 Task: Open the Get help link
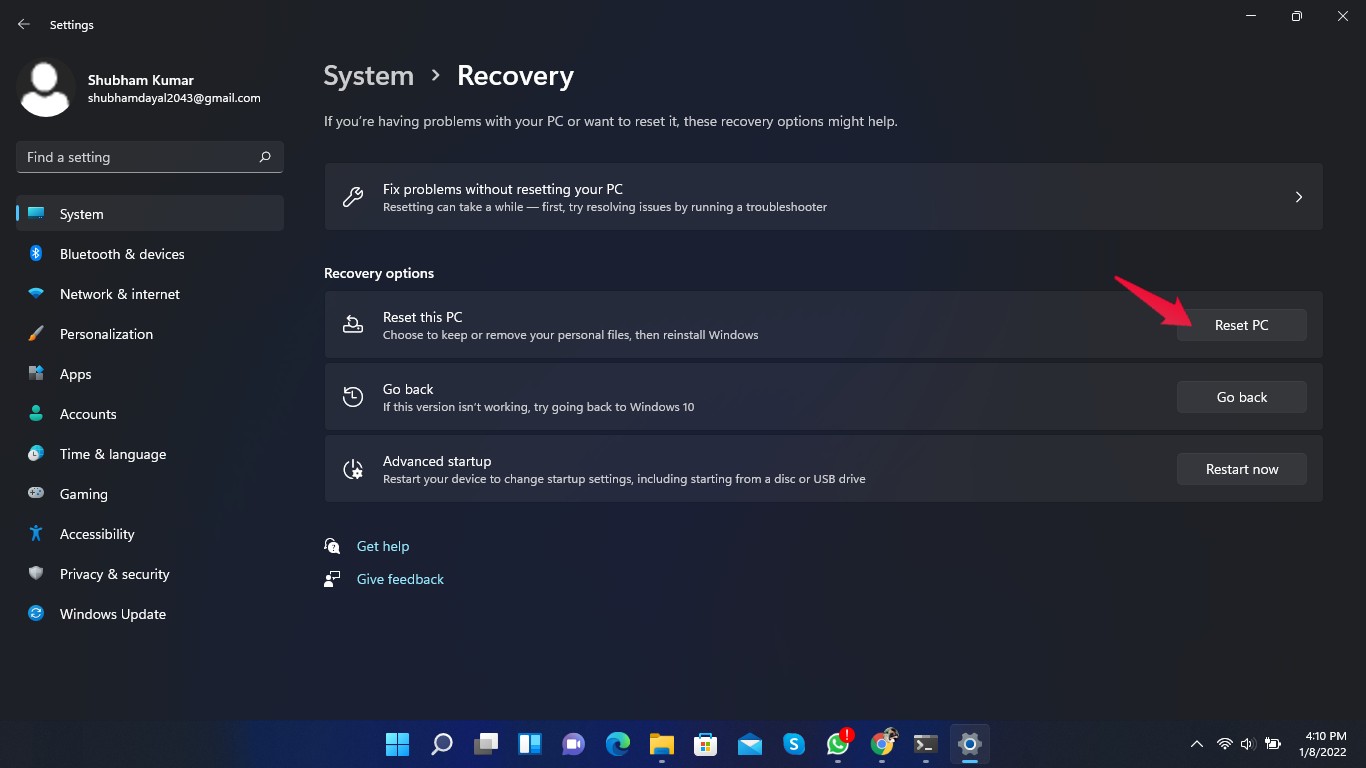pyautogui.click(x=383, y=546)
